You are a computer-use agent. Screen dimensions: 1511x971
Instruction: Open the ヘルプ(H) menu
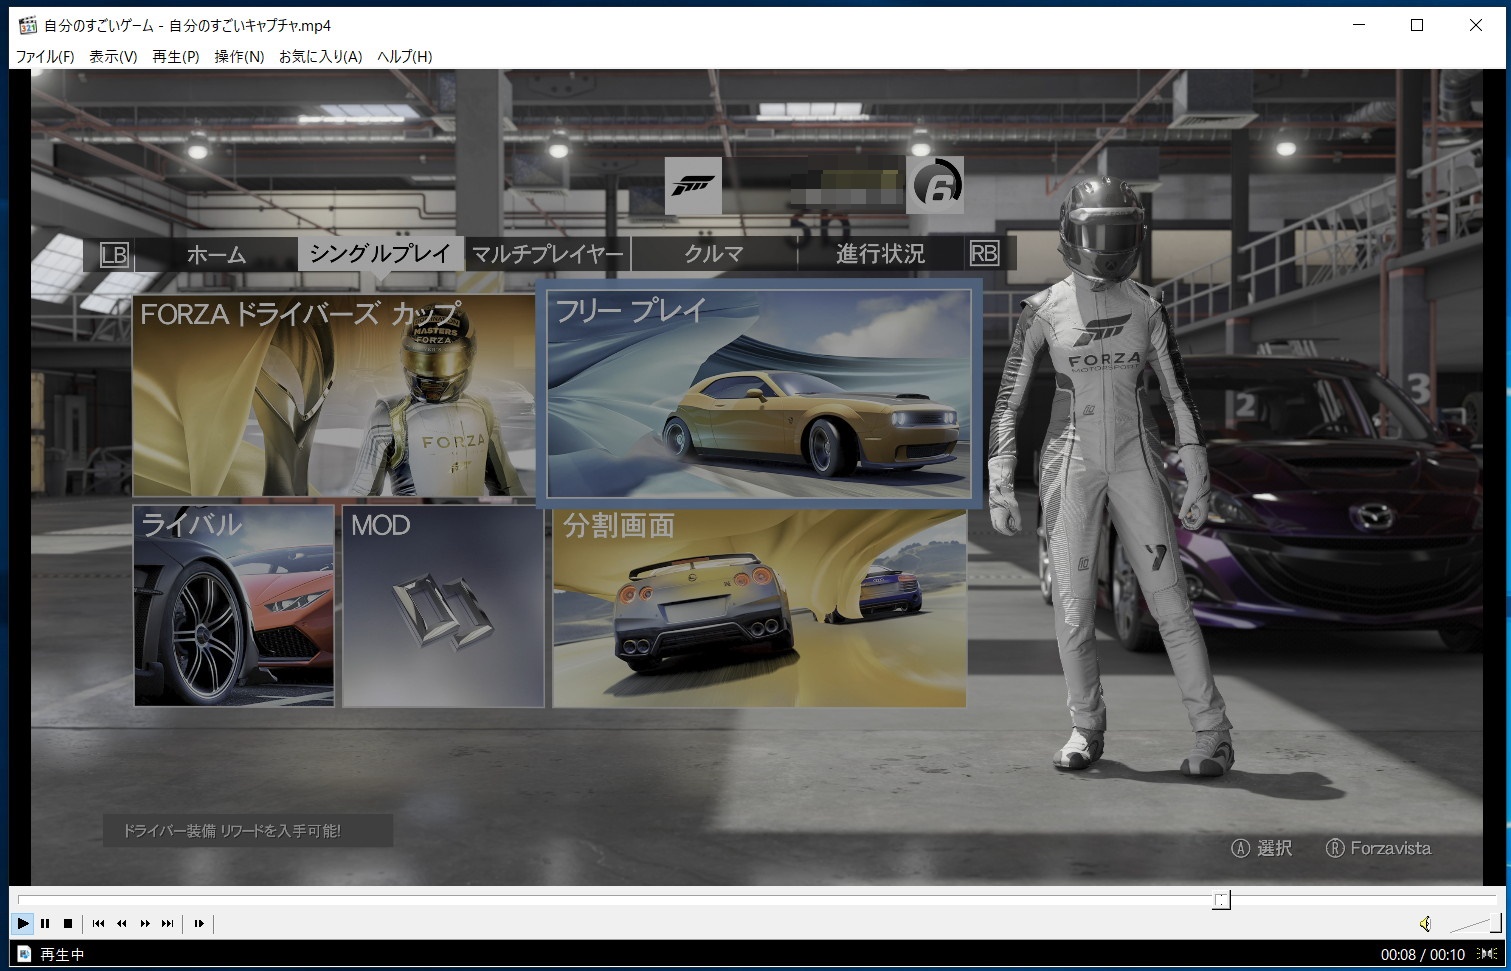pos(404,56)
